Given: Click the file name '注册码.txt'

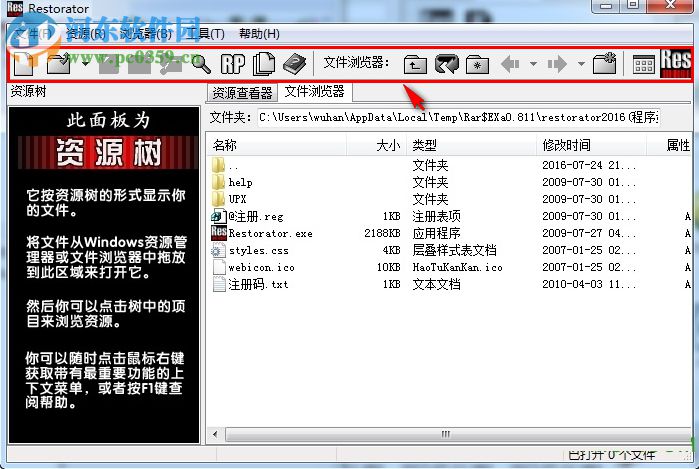Looking at the screenshot, I should coord(259,284).
